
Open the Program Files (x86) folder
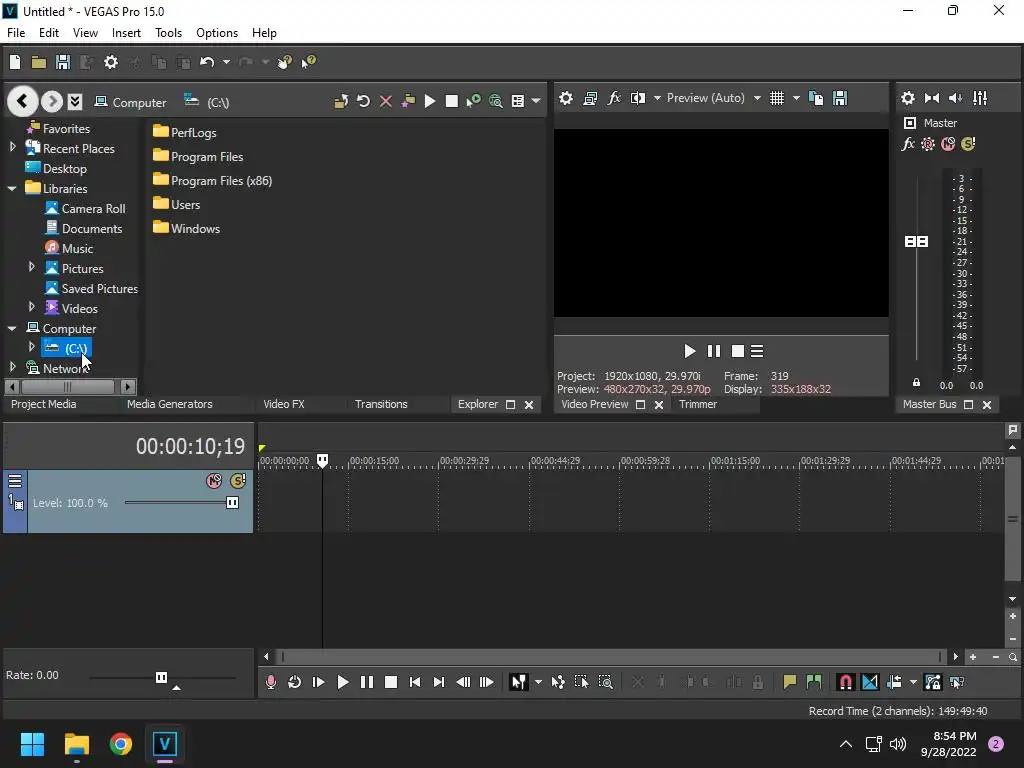213,180
